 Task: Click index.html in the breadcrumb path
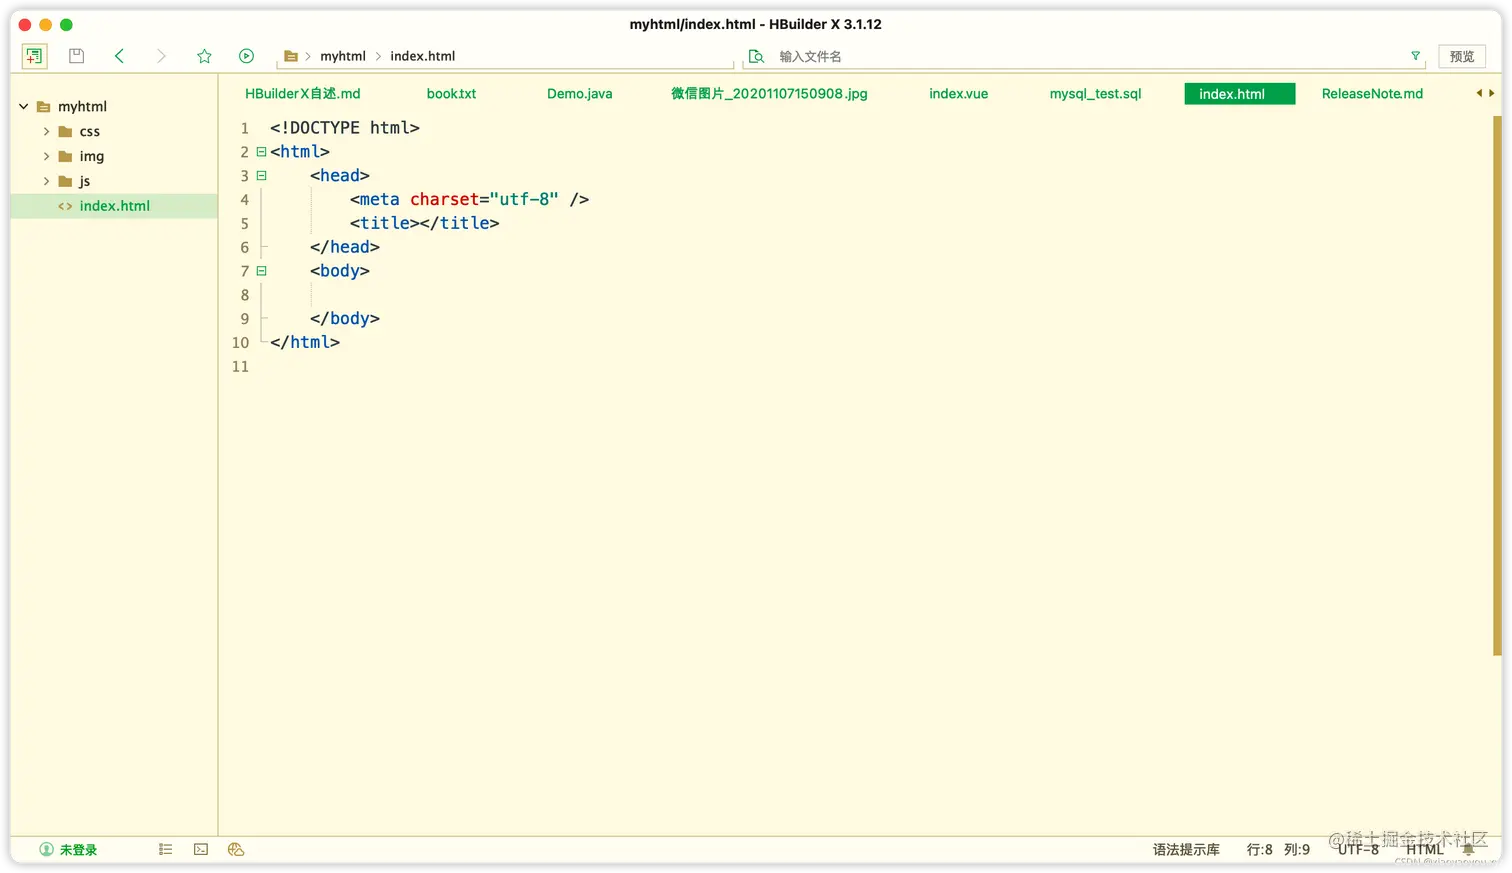click(423, 56)
